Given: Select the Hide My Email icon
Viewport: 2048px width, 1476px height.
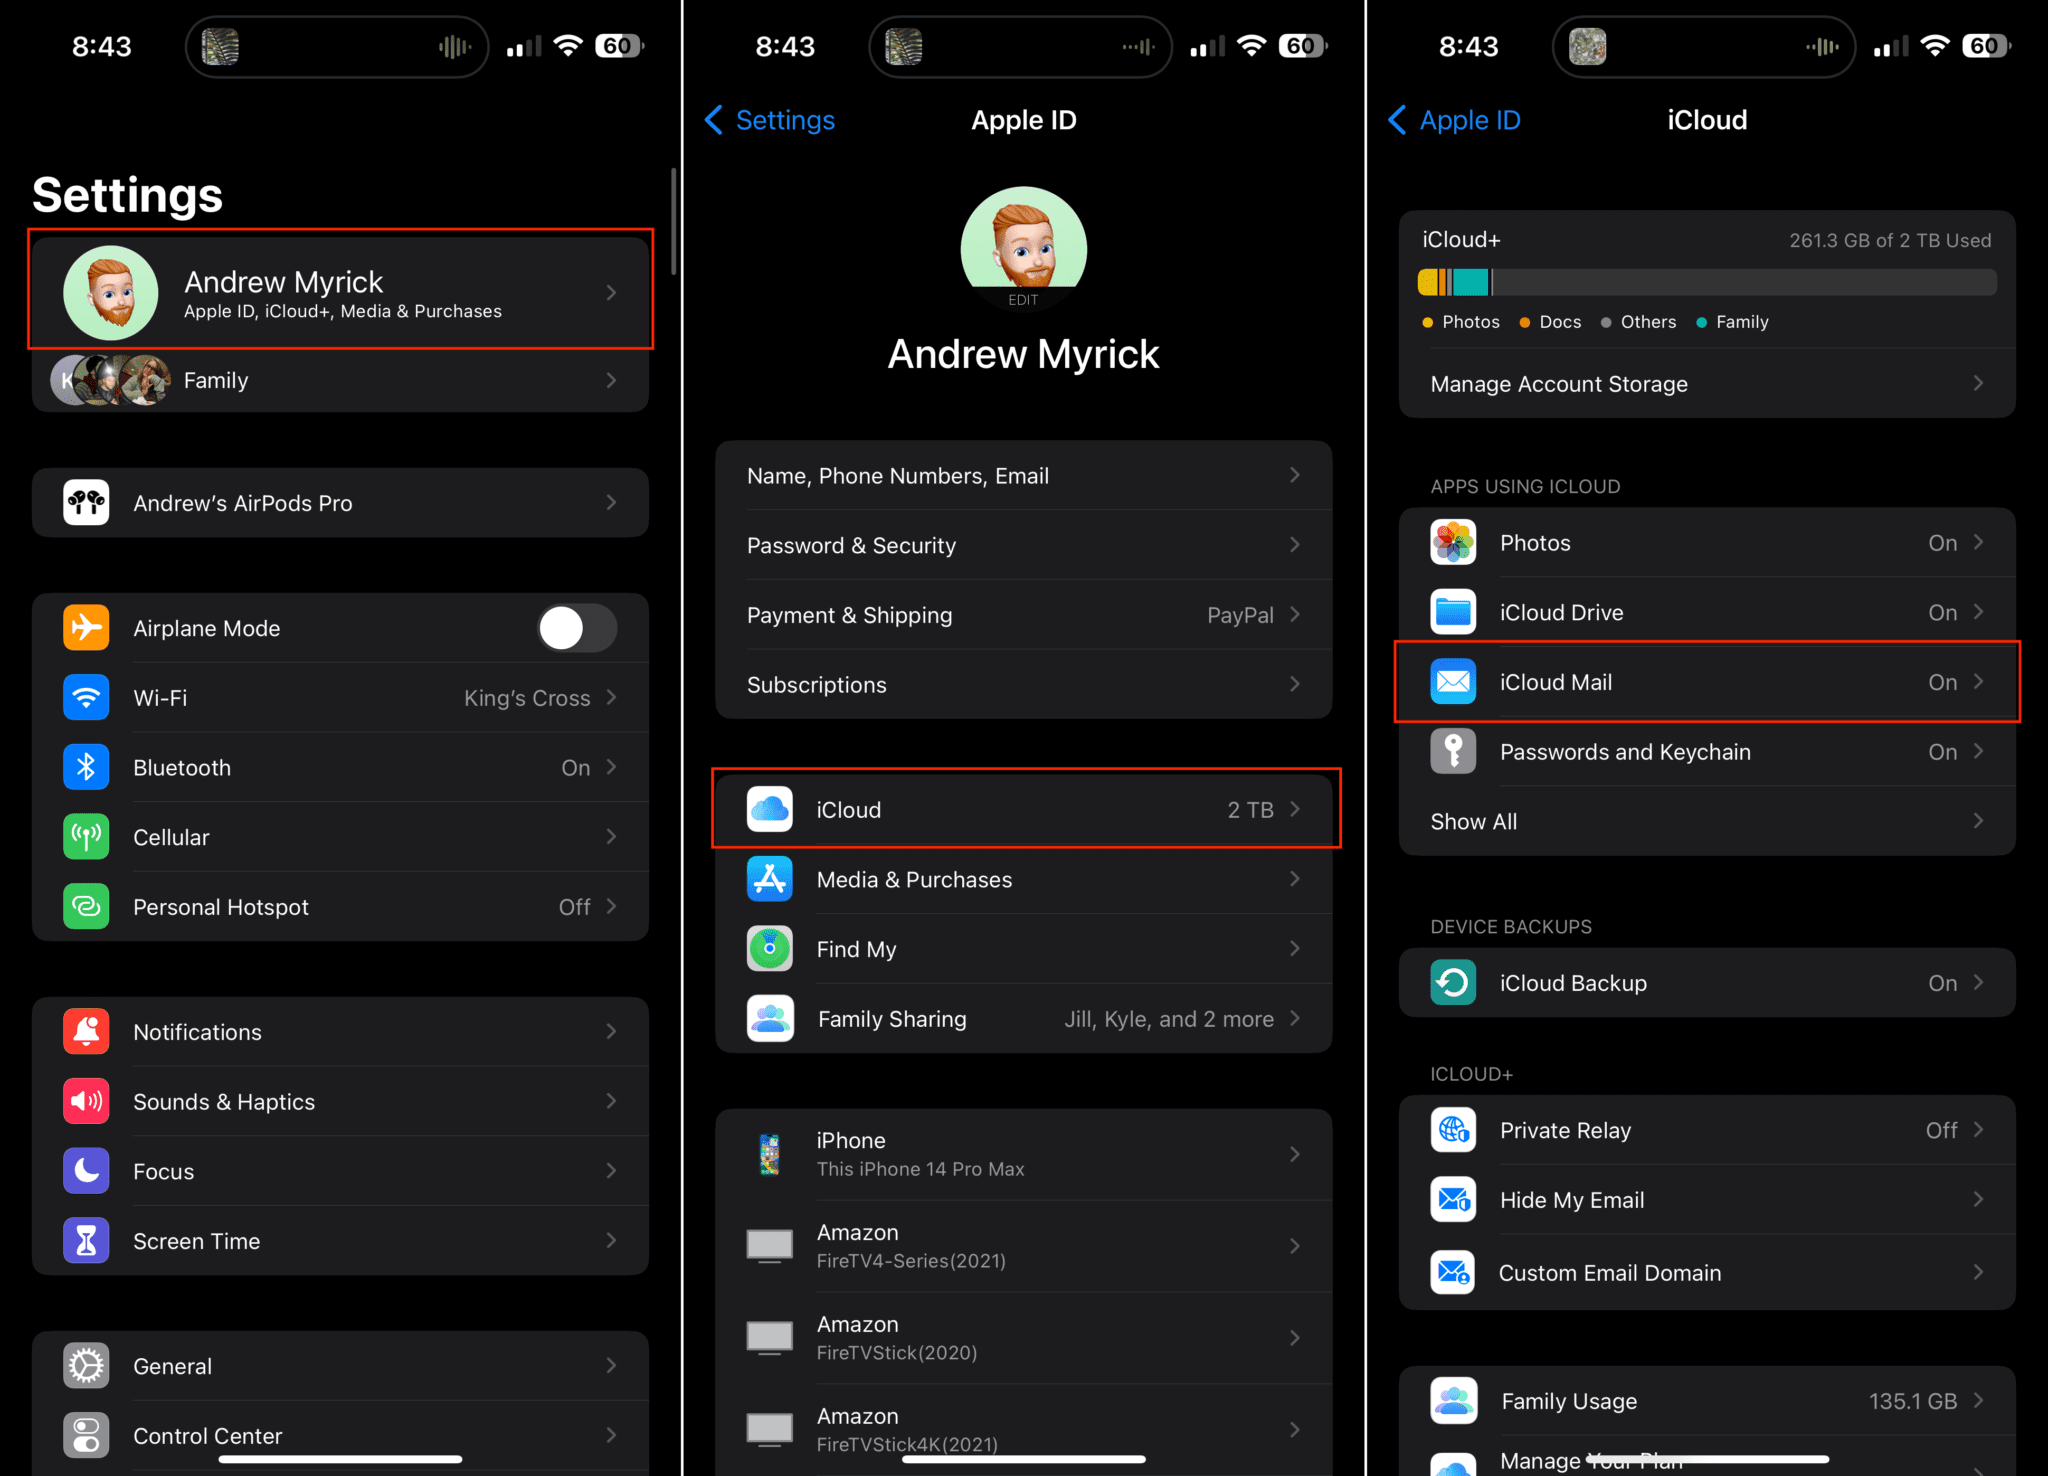Looking at the screenshot, I should click(1452, 1200).
